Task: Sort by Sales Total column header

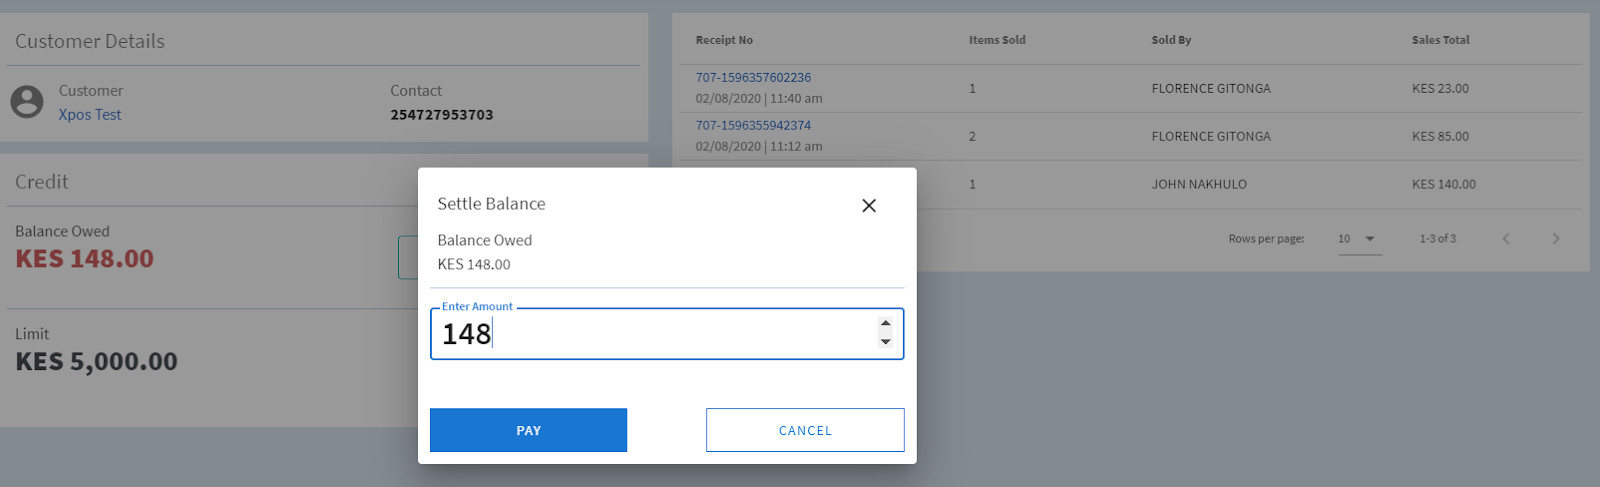Action: coord(1440,40)
